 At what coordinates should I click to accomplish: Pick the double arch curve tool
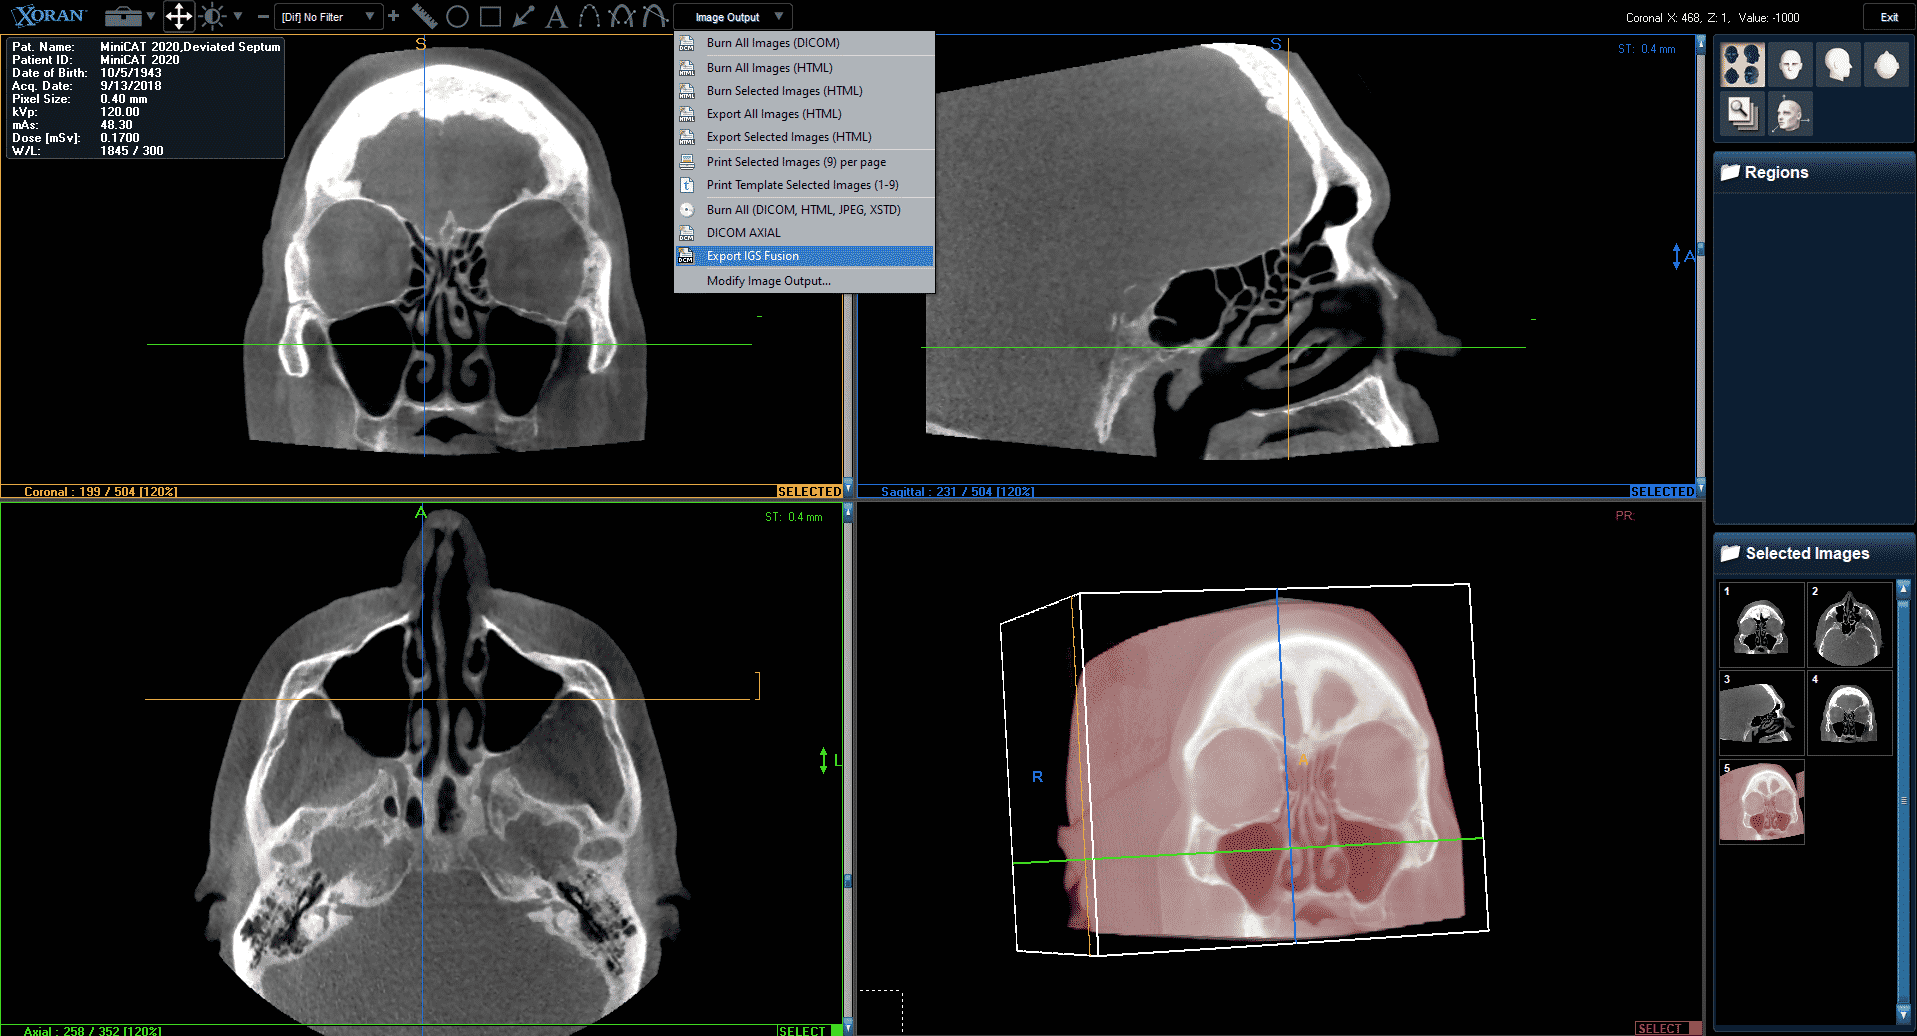[x=622, y=16]
